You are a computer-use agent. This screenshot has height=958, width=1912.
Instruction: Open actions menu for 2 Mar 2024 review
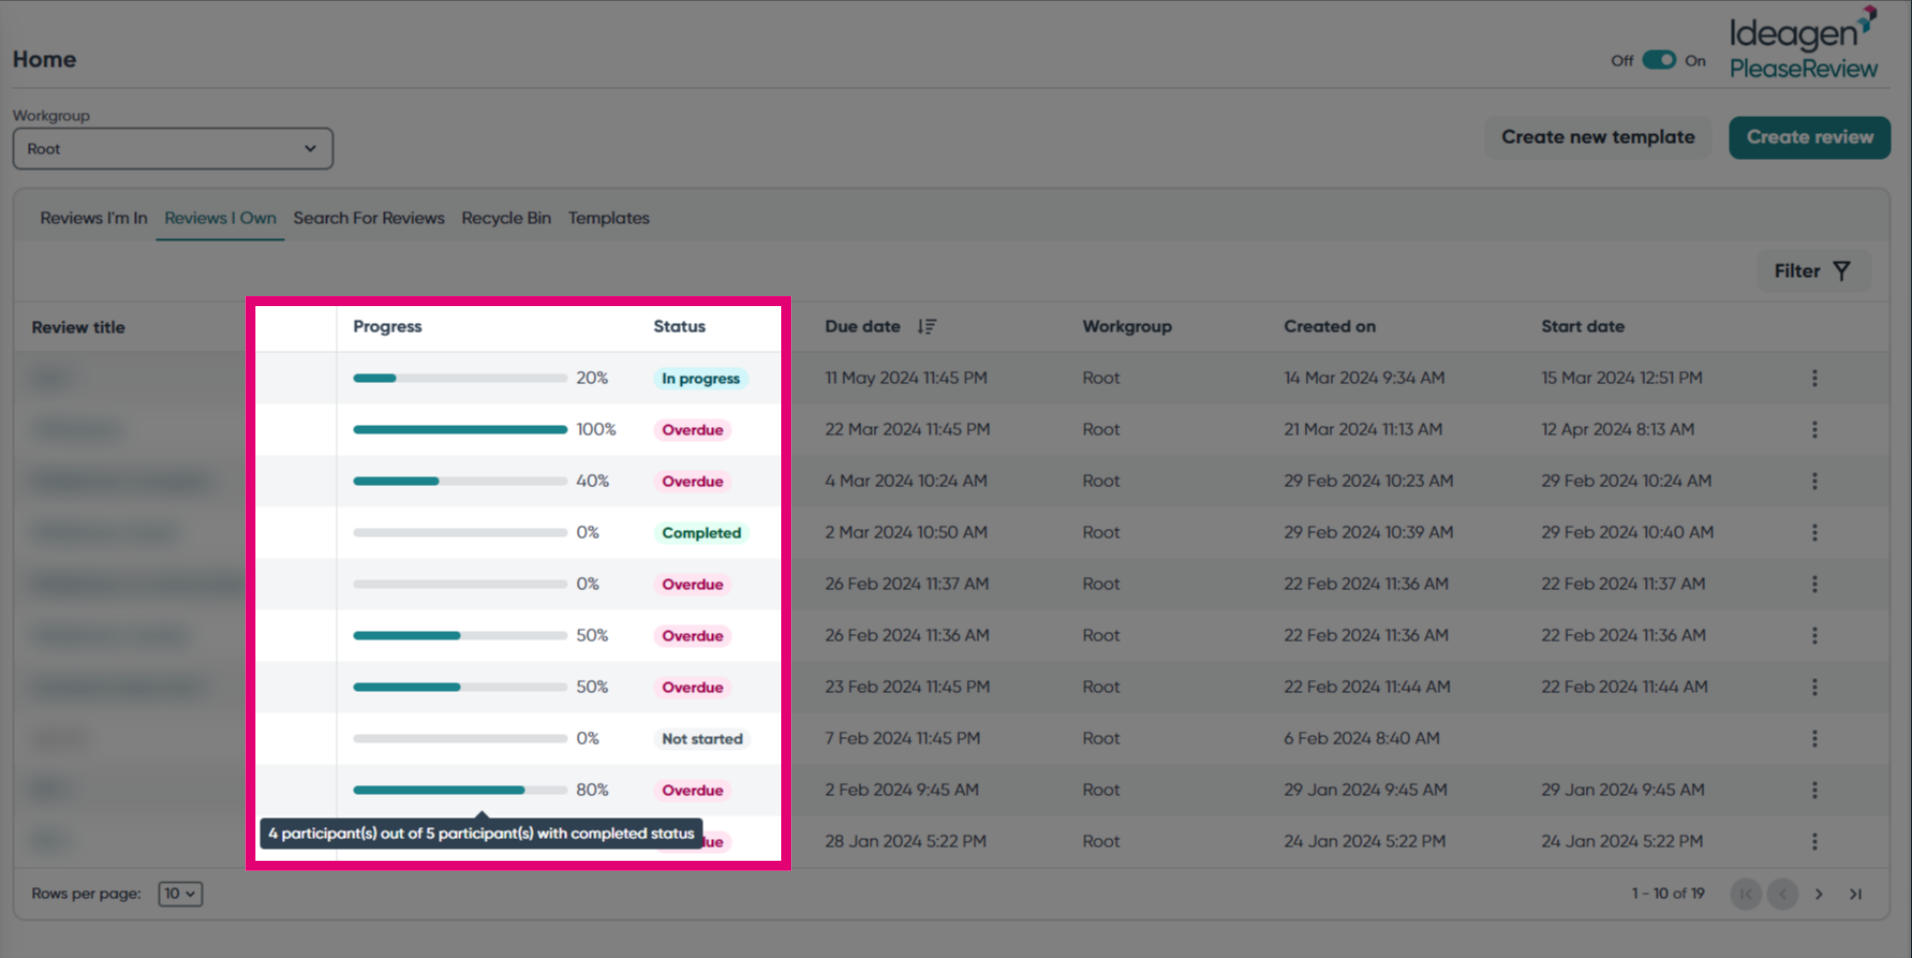tap(1814, 533)
